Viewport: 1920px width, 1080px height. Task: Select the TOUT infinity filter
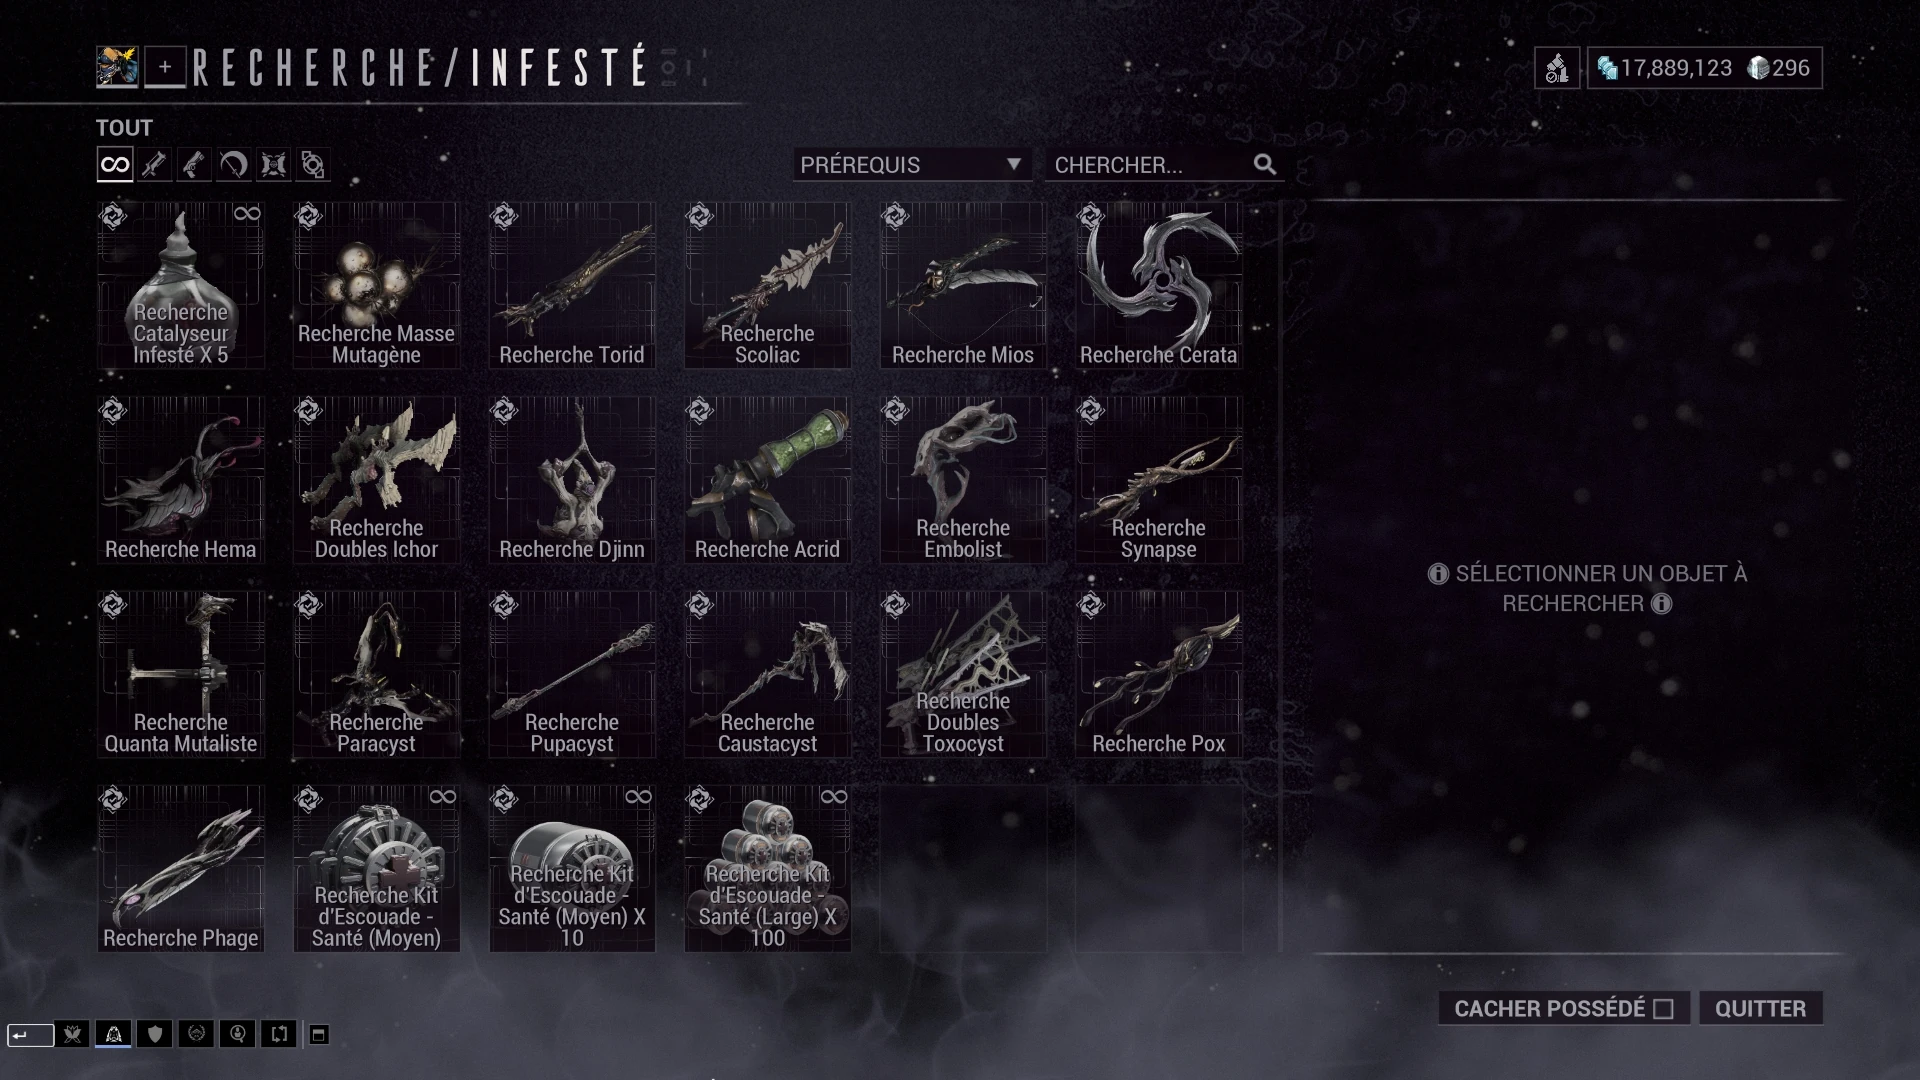[115, 165]
